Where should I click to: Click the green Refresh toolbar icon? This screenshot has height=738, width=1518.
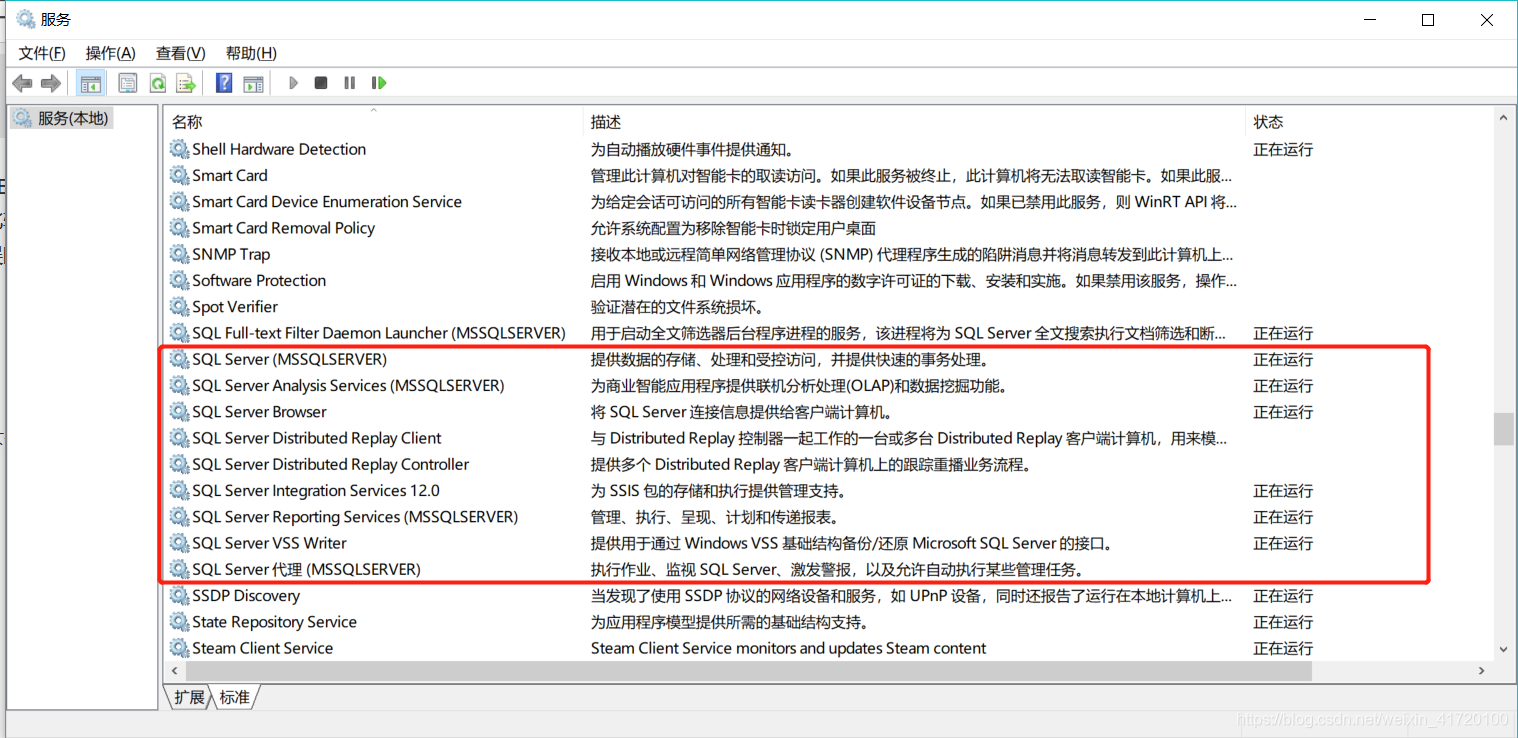[x=157, y=83]
